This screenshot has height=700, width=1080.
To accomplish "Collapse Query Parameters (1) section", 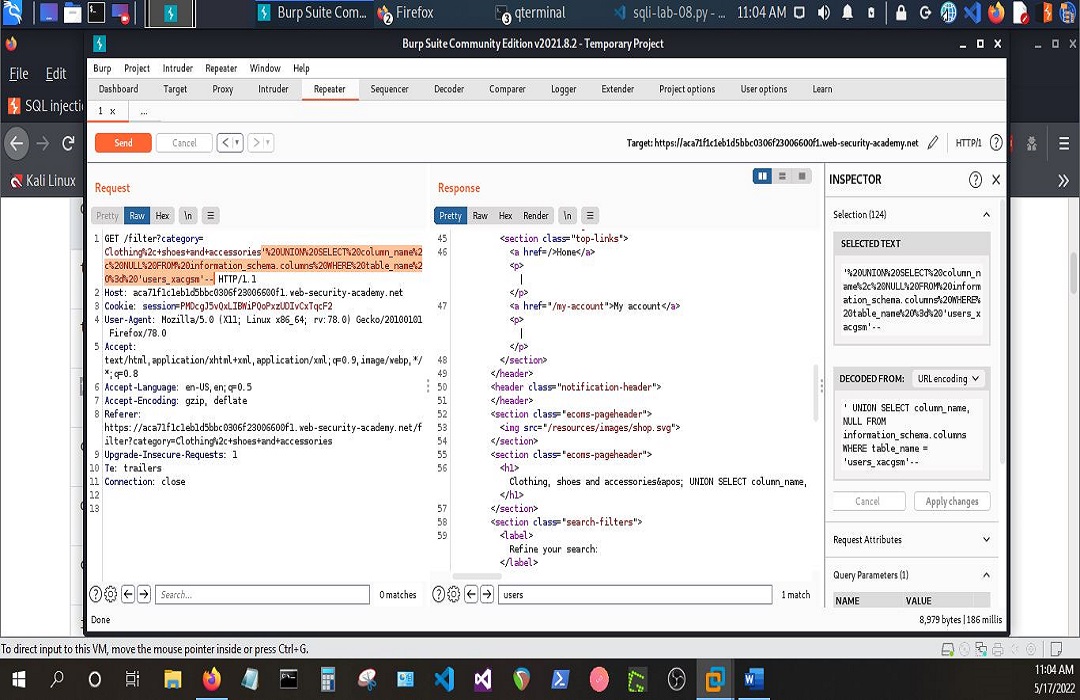I will point(986,575).
